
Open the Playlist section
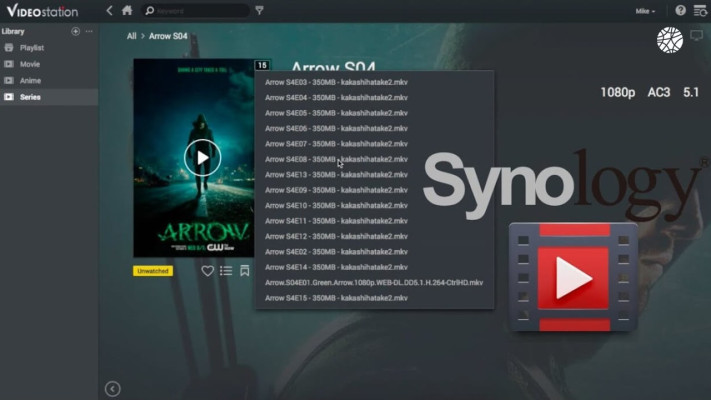coord(32,48)
